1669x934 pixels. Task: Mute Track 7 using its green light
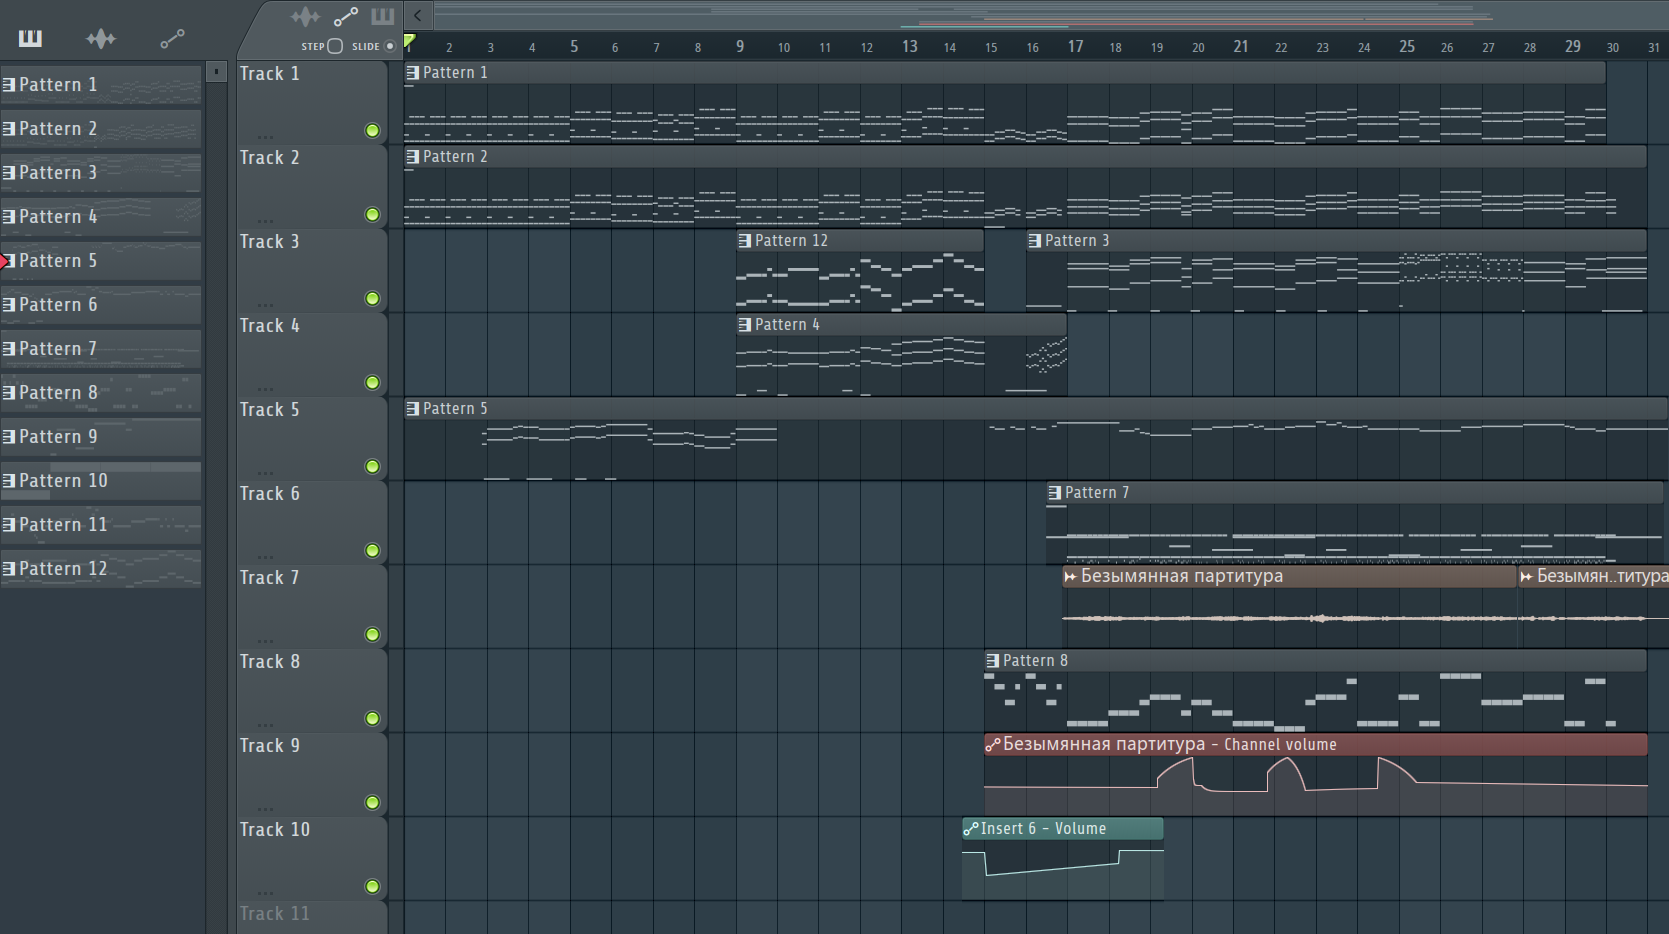tap(372, 634)
